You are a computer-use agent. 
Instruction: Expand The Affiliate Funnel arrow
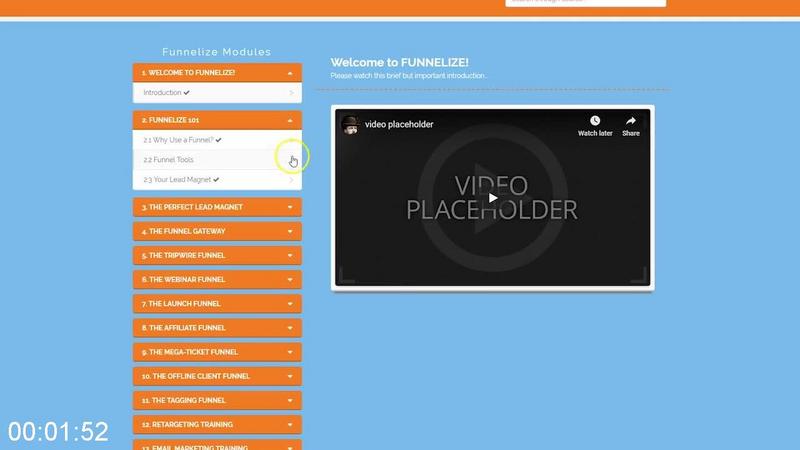point(290,328)
